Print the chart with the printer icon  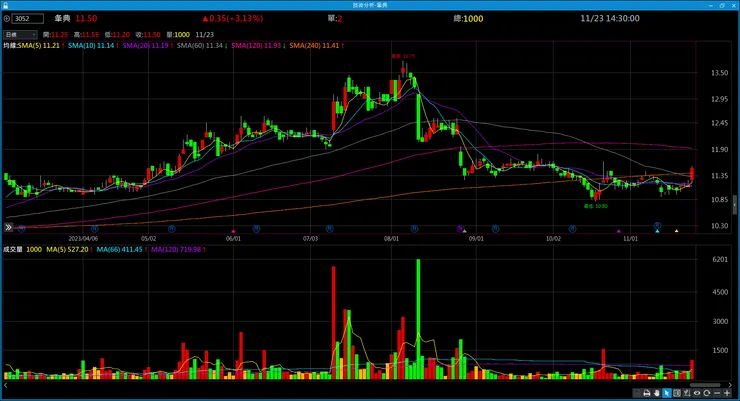(x=647, y=393)
